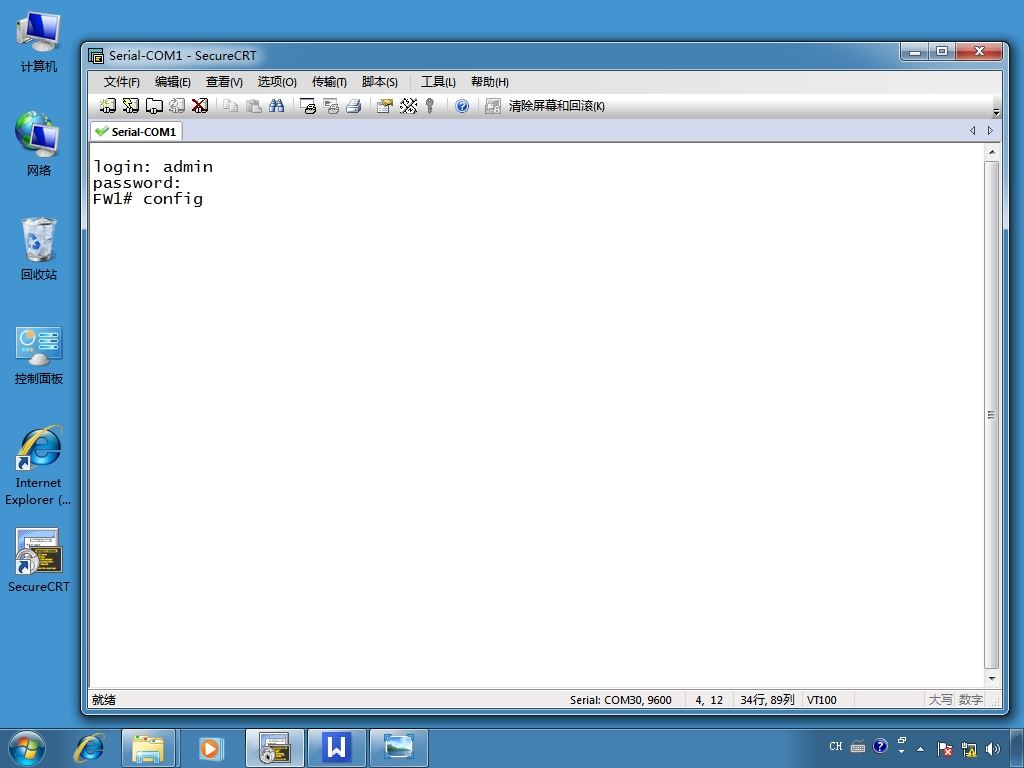Image resolution: width=1024 pixels, height=768 pixels.
Task: Open 计算机 desktop icon
Action: (x=39, y=42)
